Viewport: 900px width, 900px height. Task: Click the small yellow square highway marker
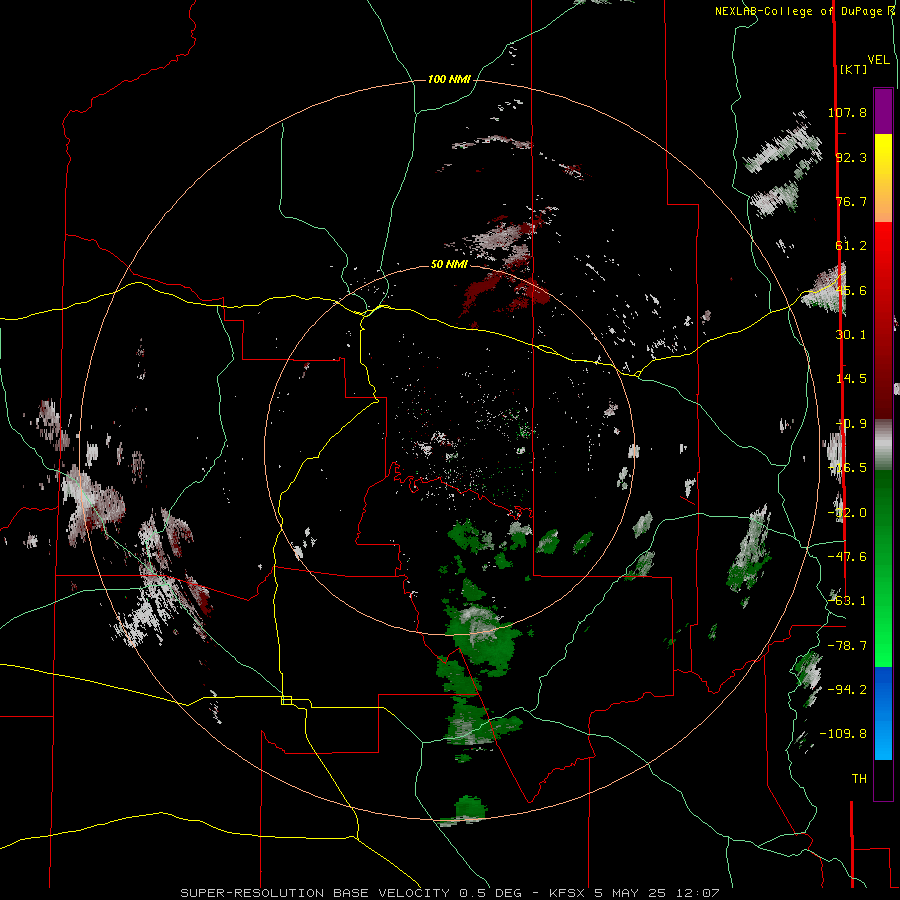[286, 700]
